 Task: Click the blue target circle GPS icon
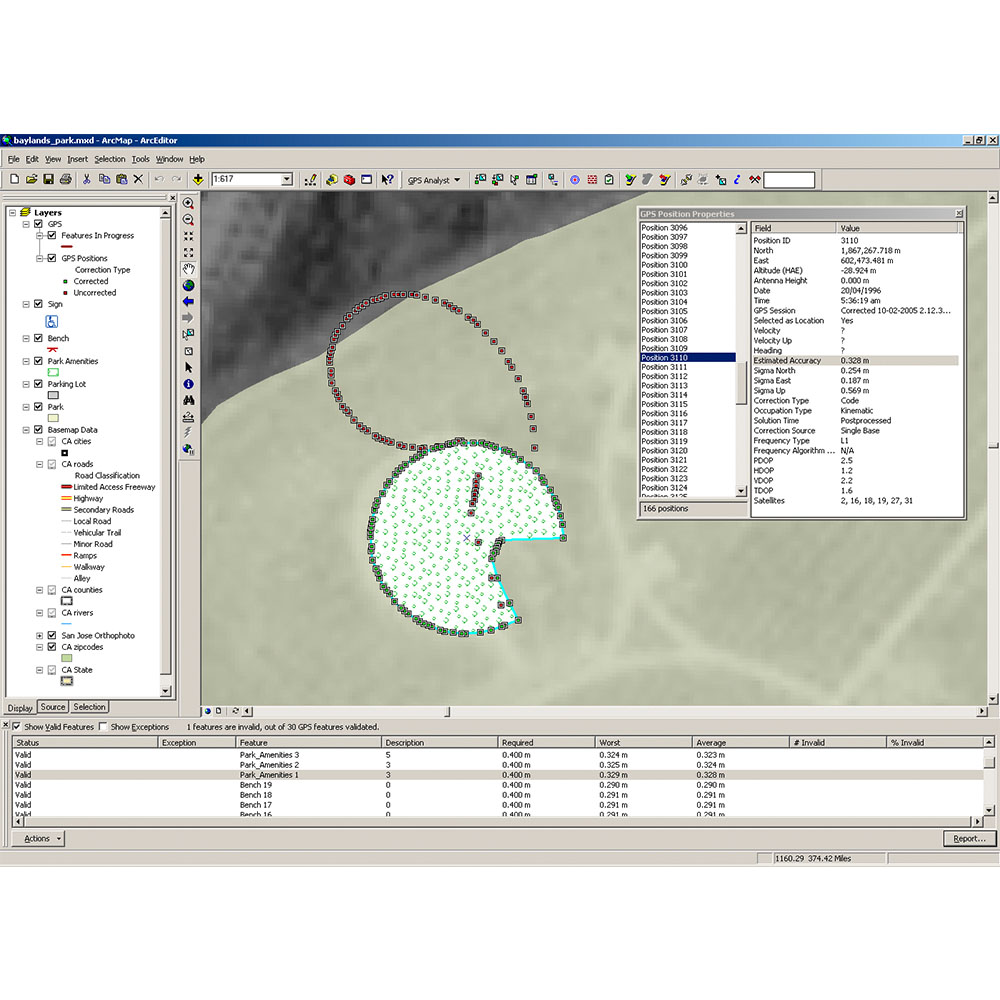(575, 180)
